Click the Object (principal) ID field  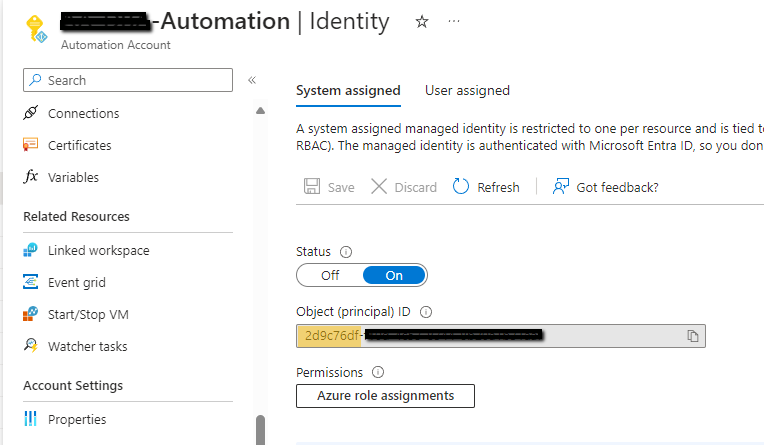coord(501,336)
